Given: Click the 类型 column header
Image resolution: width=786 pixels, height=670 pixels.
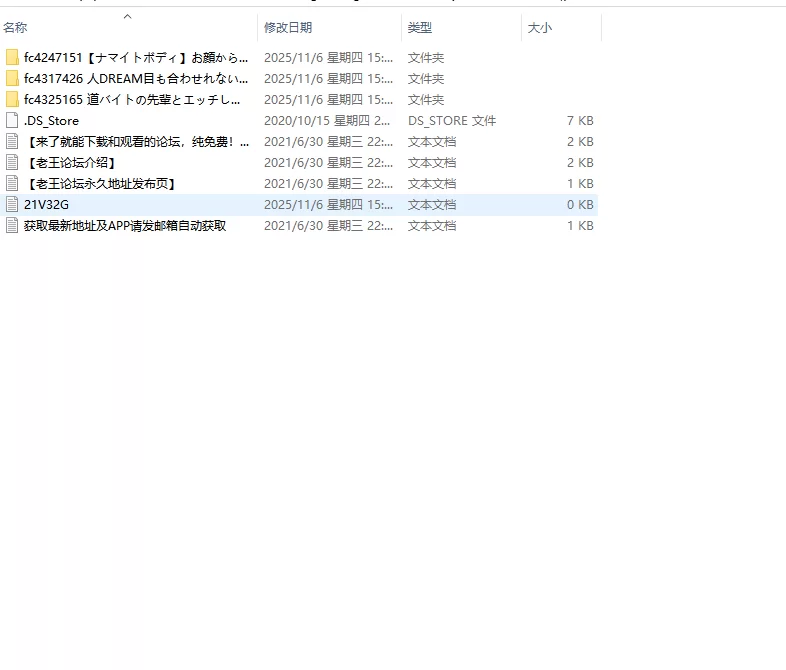Looking at the screenshot, I should (420, 28).
